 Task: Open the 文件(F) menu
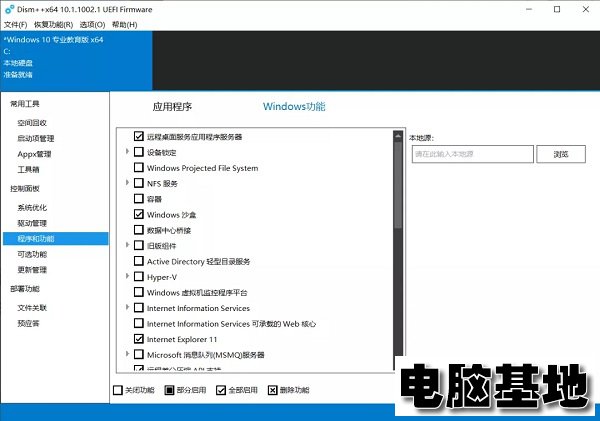pos(16,25)
